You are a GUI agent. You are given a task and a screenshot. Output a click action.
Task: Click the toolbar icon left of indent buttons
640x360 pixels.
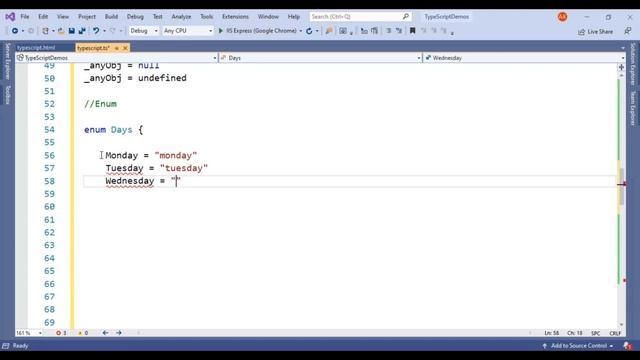point(343,31)
